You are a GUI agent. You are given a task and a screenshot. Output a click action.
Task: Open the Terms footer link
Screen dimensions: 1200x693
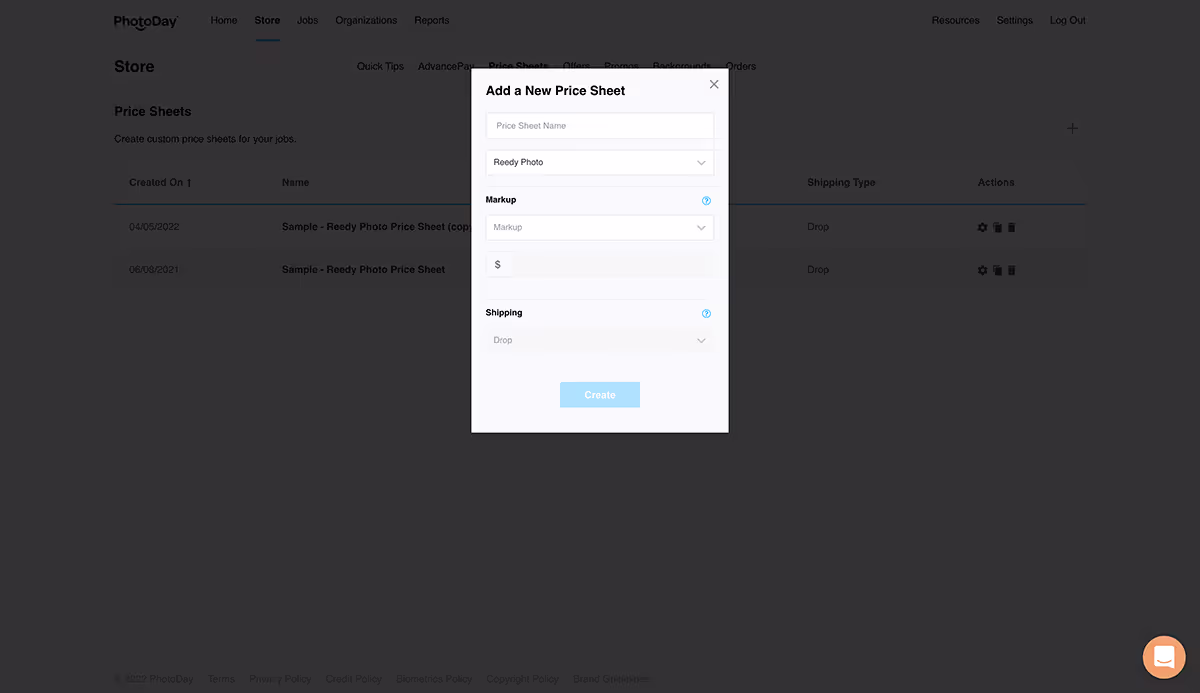221,679
